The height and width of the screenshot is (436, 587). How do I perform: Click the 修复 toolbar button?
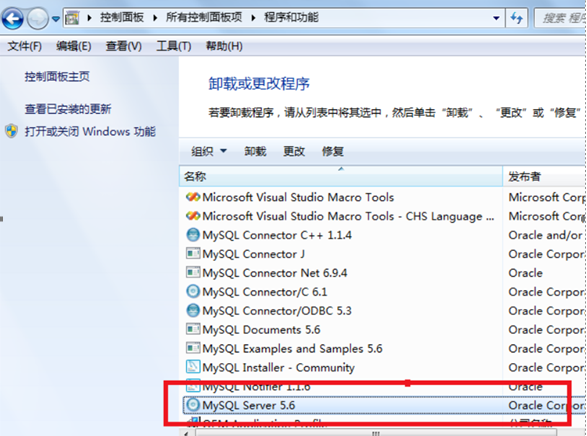[x=333, y=151]
